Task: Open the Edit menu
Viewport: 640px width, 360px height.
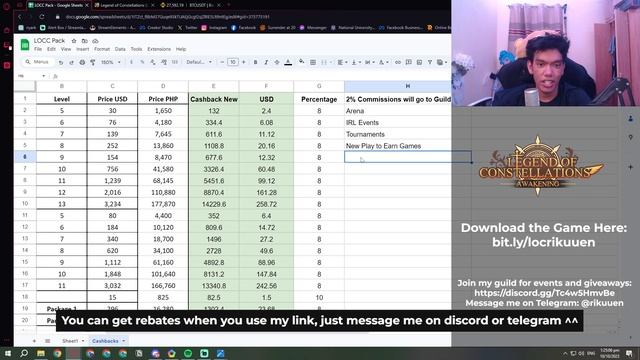Action: [51, 49]
